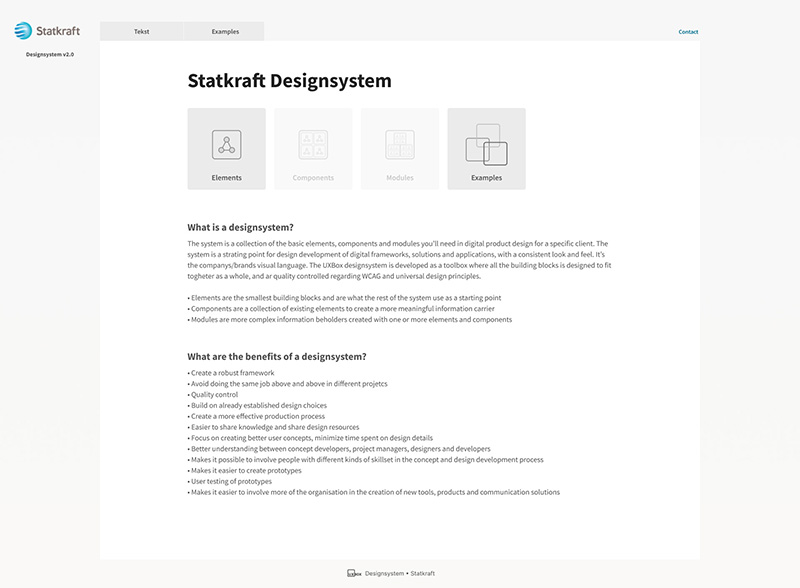Open the Elements card icon
The height and width of the screenshot is (588, 800).
[x=227, y=144]
